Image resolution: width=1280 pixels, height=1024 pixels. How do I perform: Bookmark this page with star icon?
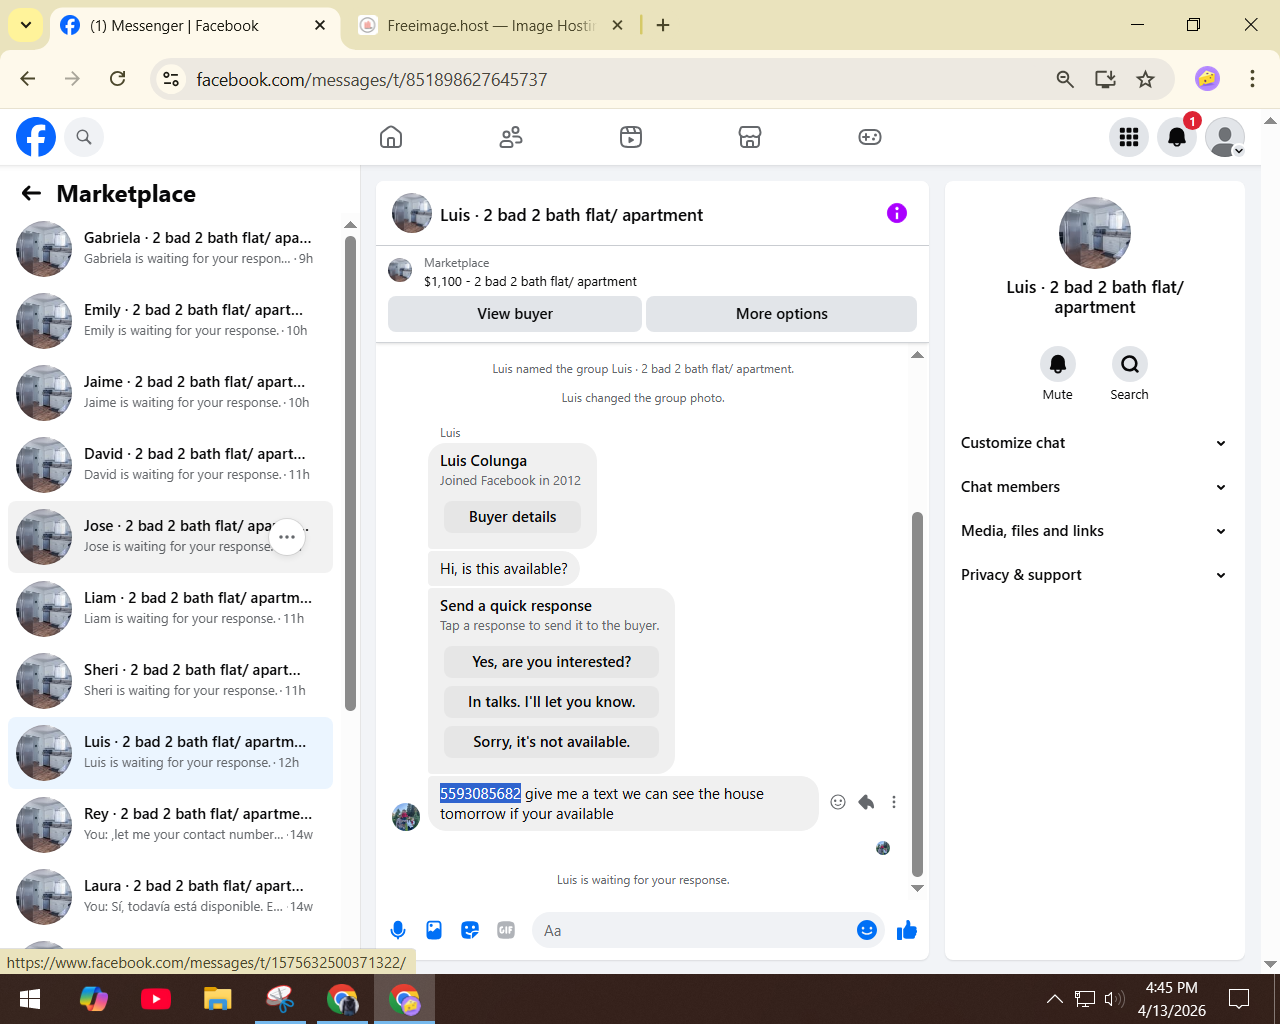tap(1146, 79)
